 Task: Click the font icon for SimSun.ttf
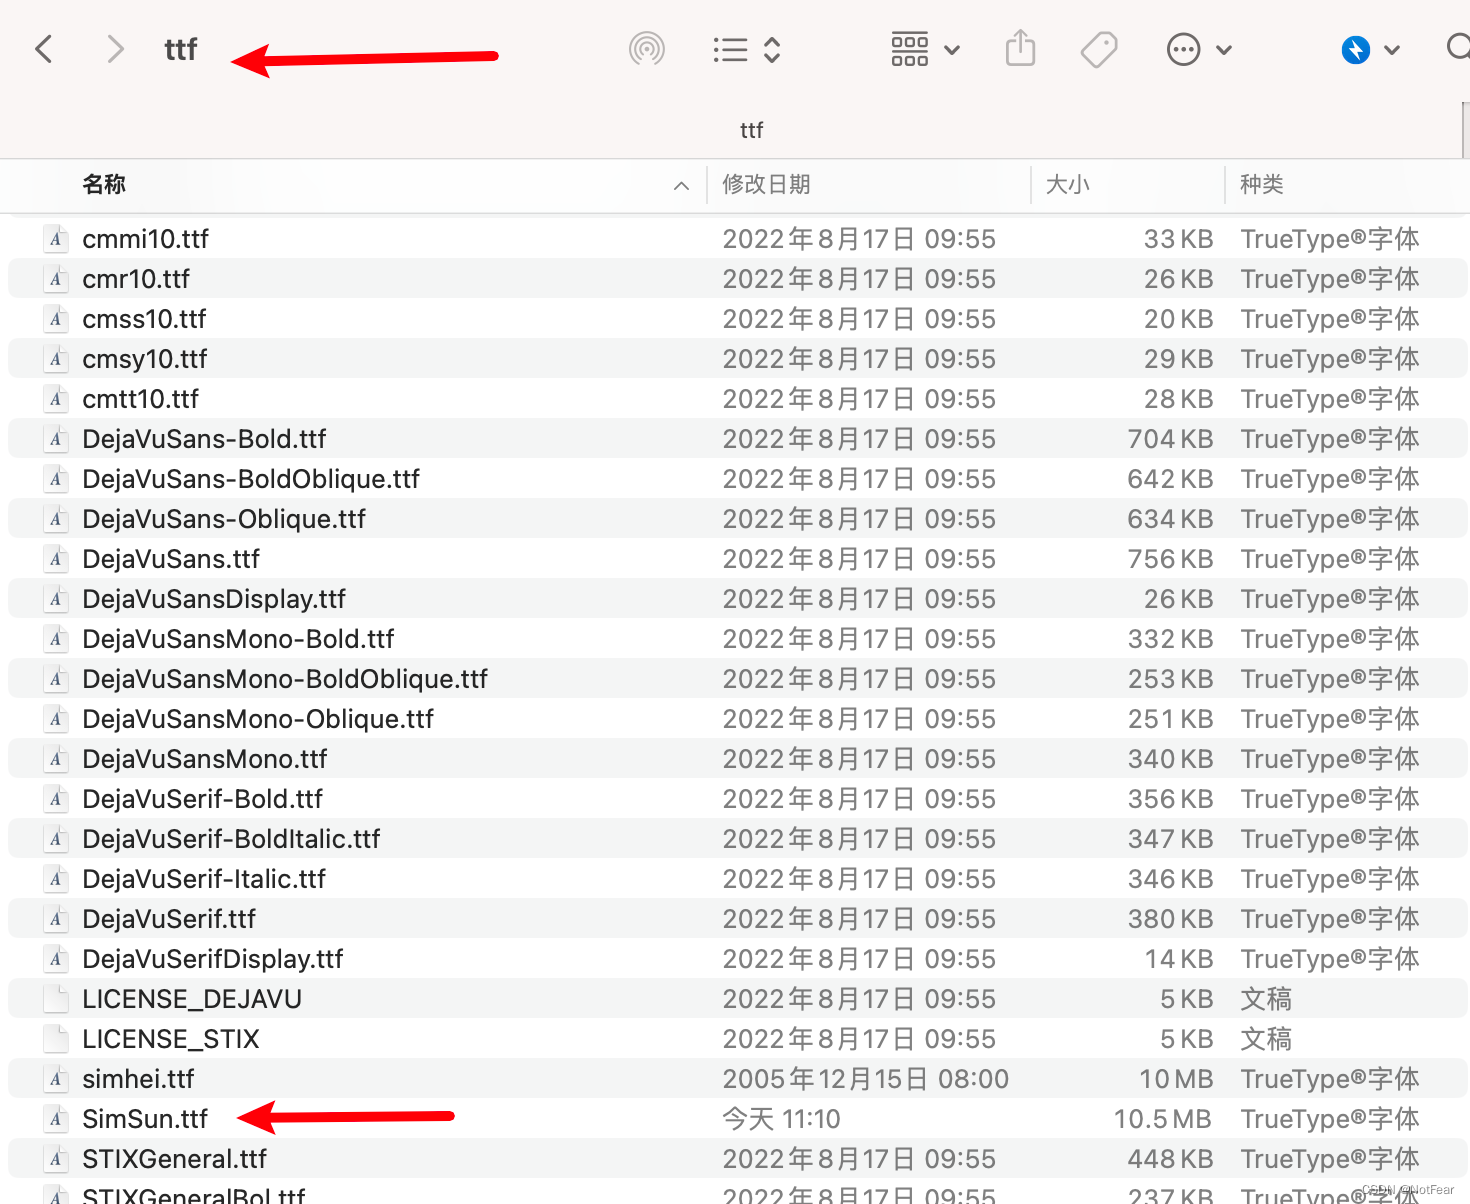(x=56, y=1119)
